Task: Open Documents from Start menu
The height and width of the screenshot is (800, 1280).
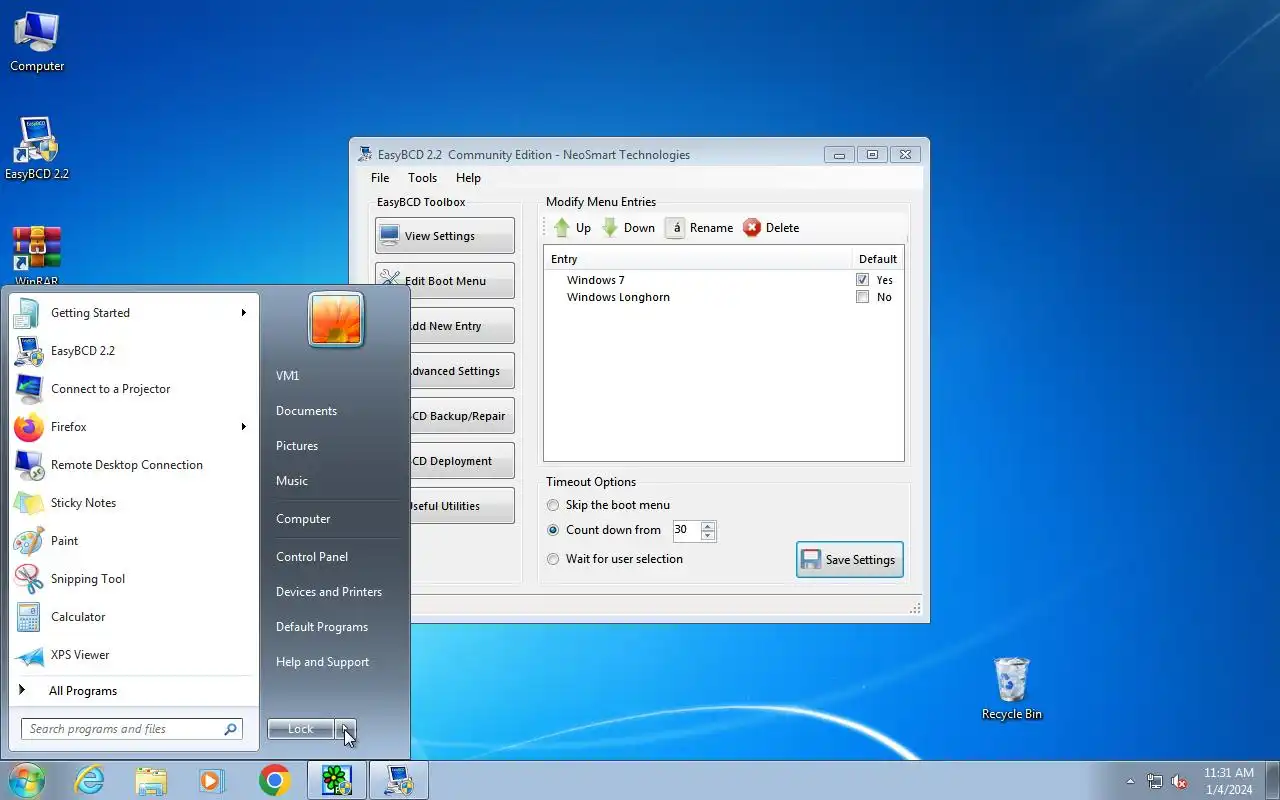Action: tap(306, 411)
